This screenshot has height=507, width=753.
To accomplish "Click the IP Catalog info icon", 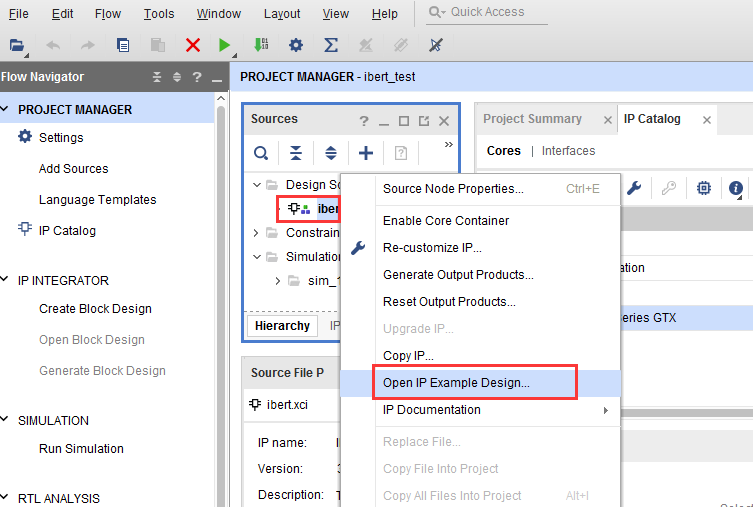I will pos(736,188).
